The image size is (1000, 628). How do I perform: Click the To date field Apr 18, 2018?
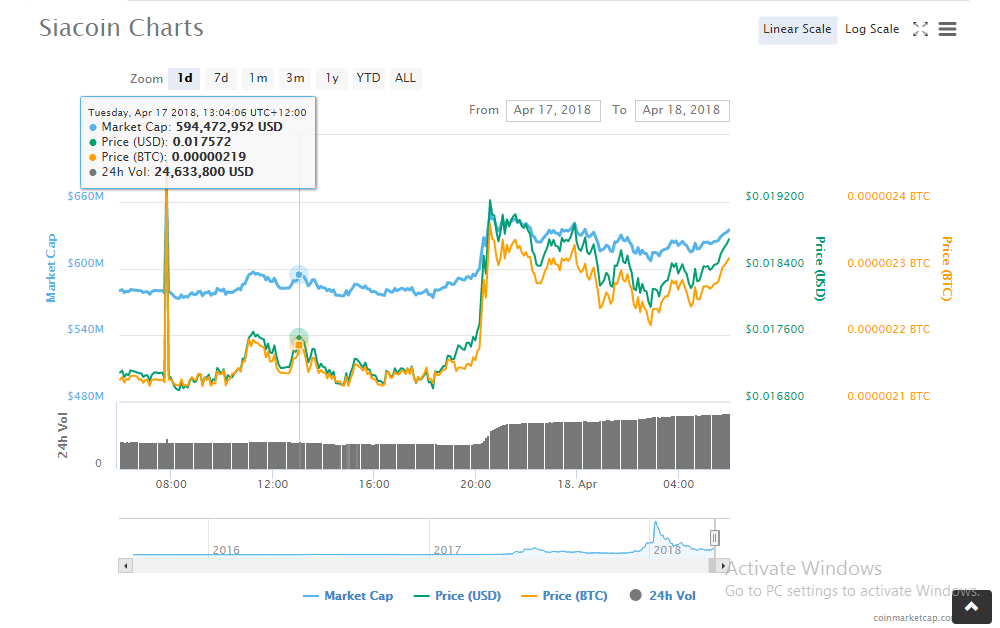[x=682, y=110]
